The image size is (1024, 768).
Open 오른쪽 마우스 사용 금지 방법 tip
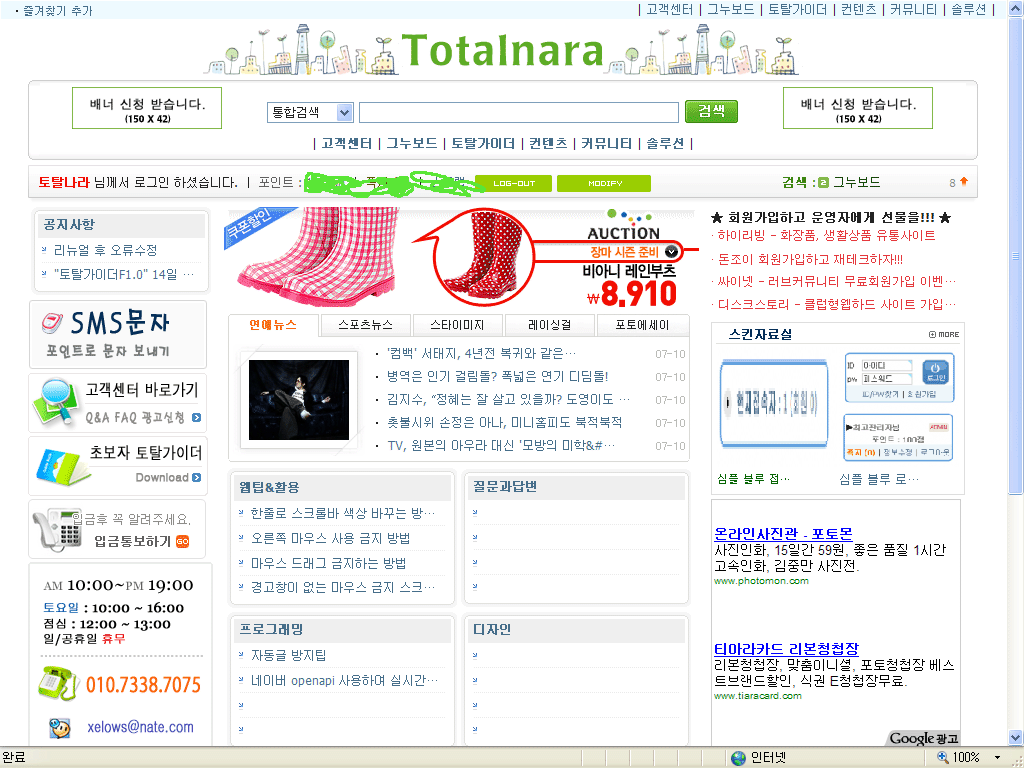(330, 538)
